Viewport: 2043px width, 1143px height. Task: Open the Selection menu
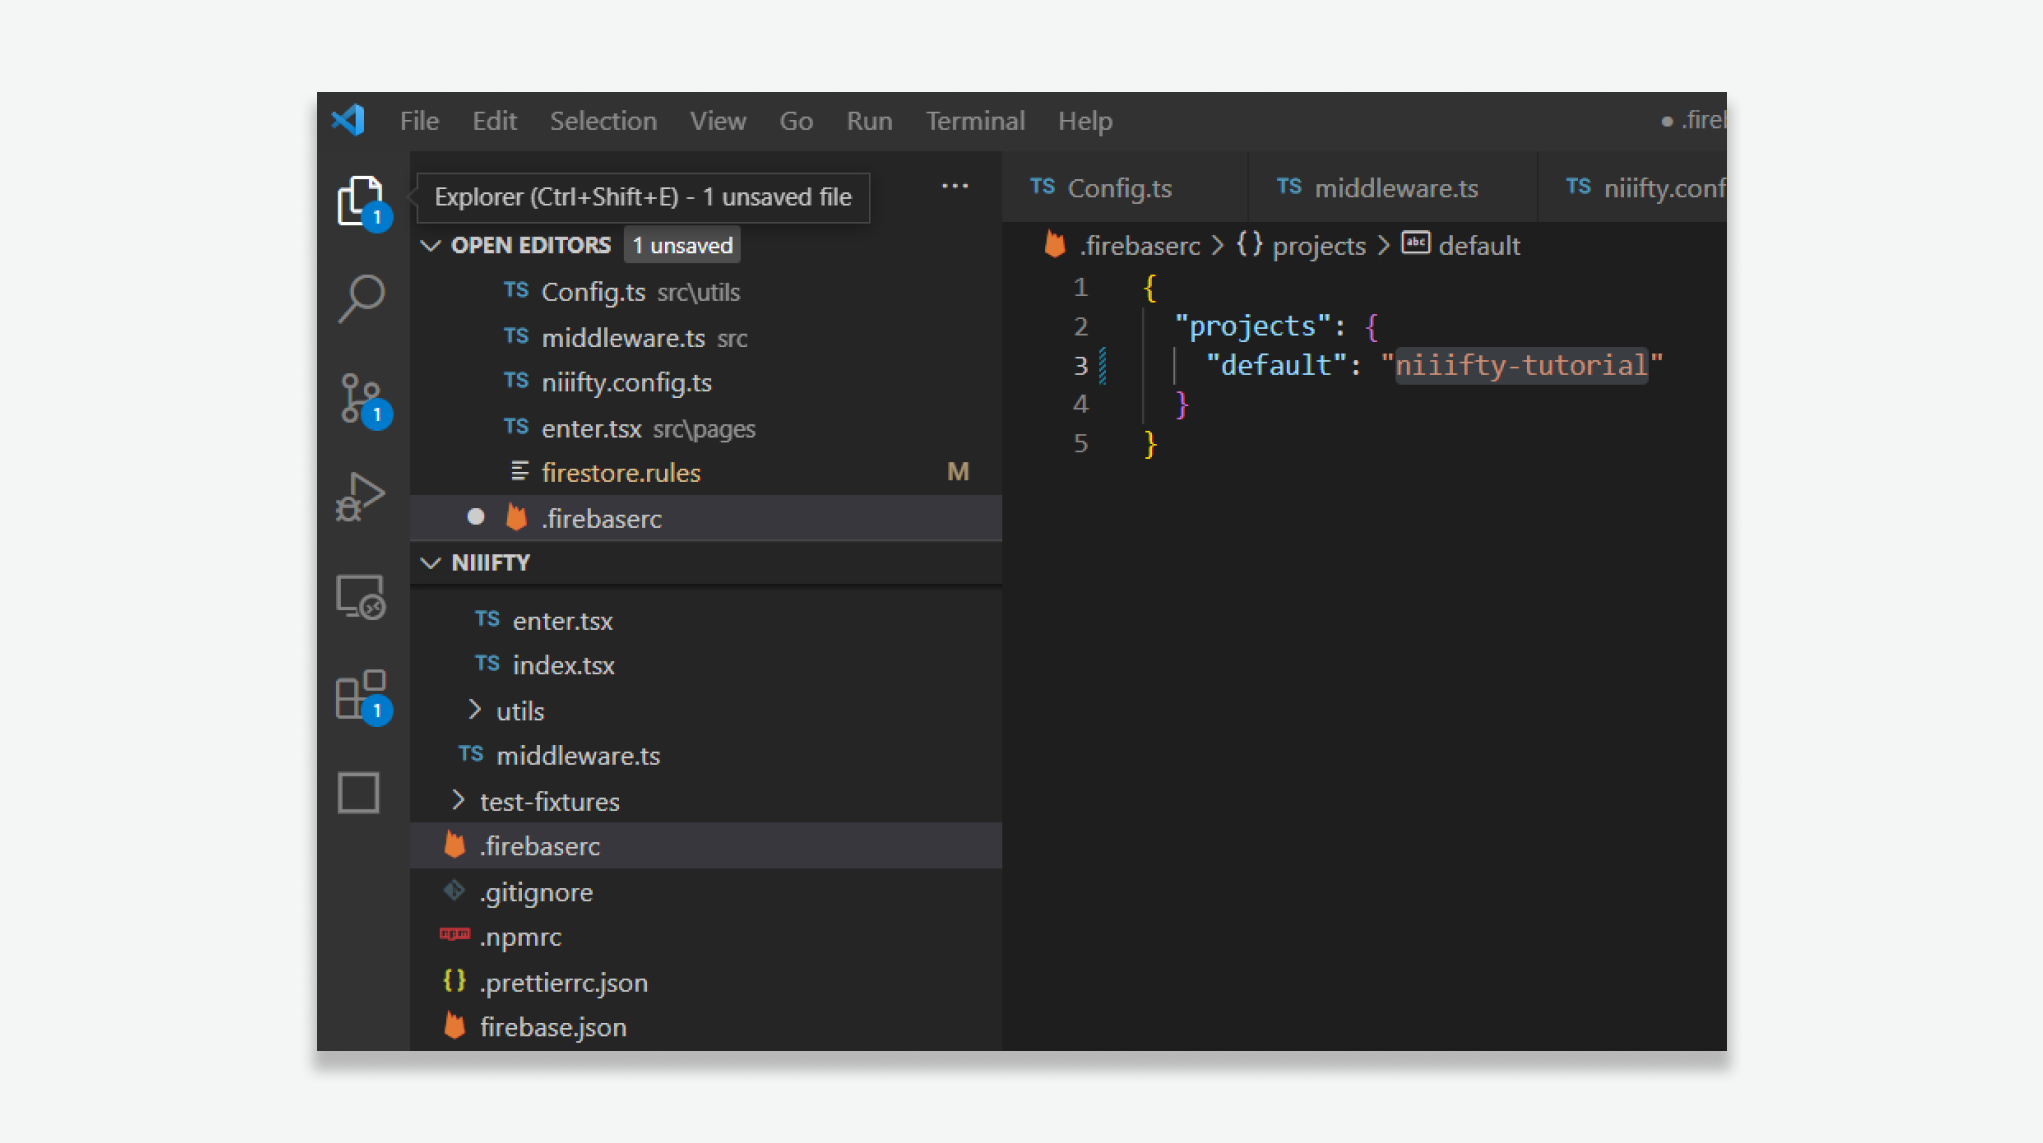coord(603,121)
